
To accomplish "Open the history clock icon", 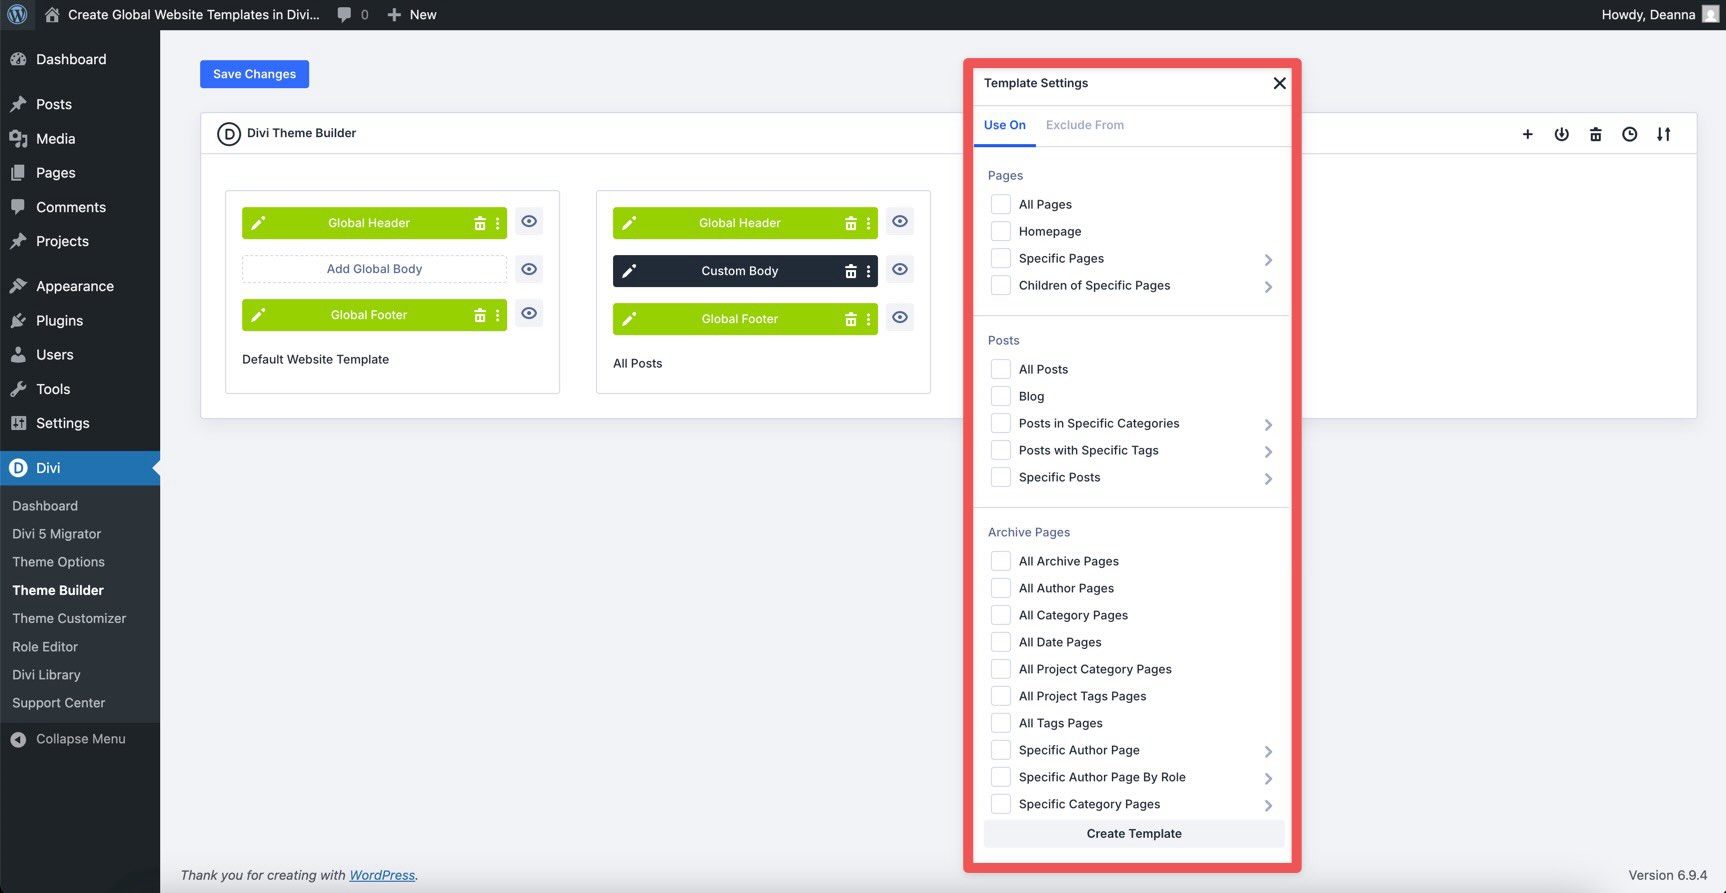I will click(1630, 134).
